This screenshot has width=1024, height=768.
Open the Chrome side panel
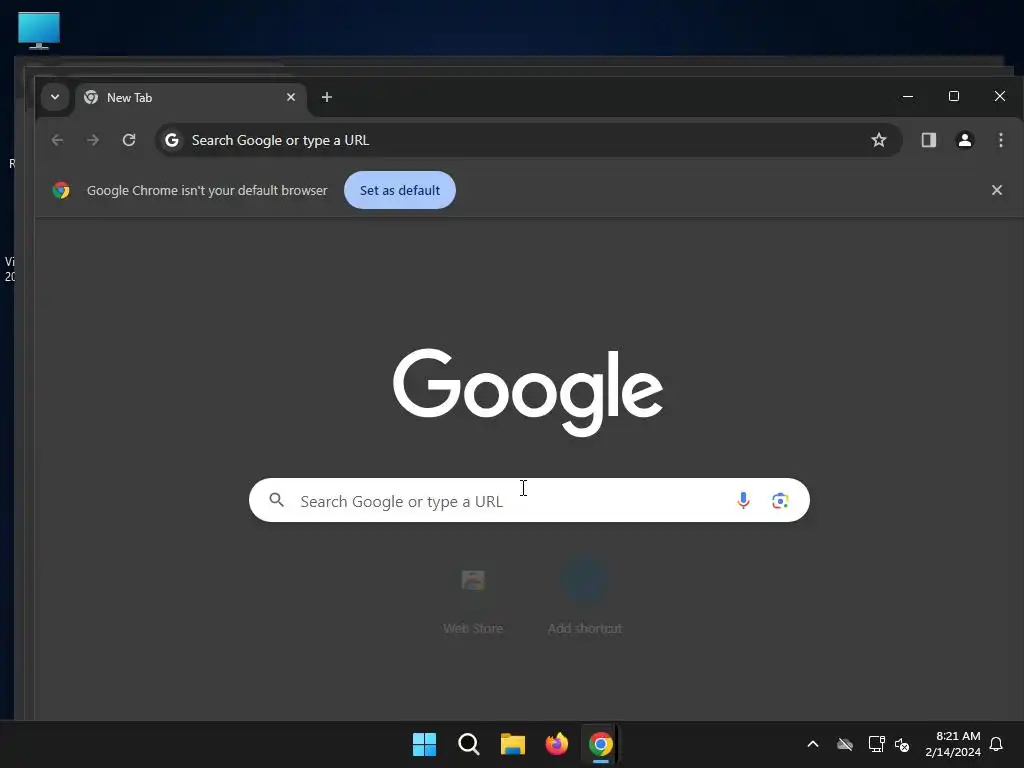coord(929,140)
